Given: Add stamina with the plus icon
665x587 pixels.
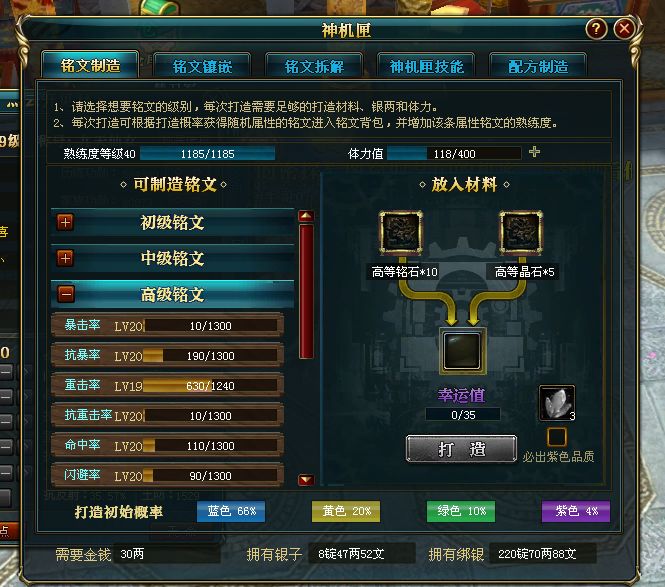Looking at the screenshot, I should 534,152.
